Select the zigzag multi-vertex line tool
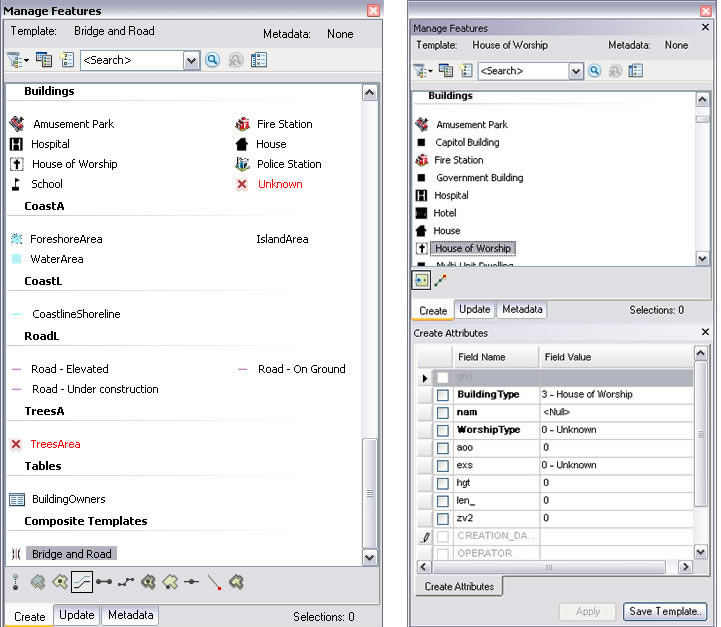Viewport: 721px width, 627px height. [126, 582]
